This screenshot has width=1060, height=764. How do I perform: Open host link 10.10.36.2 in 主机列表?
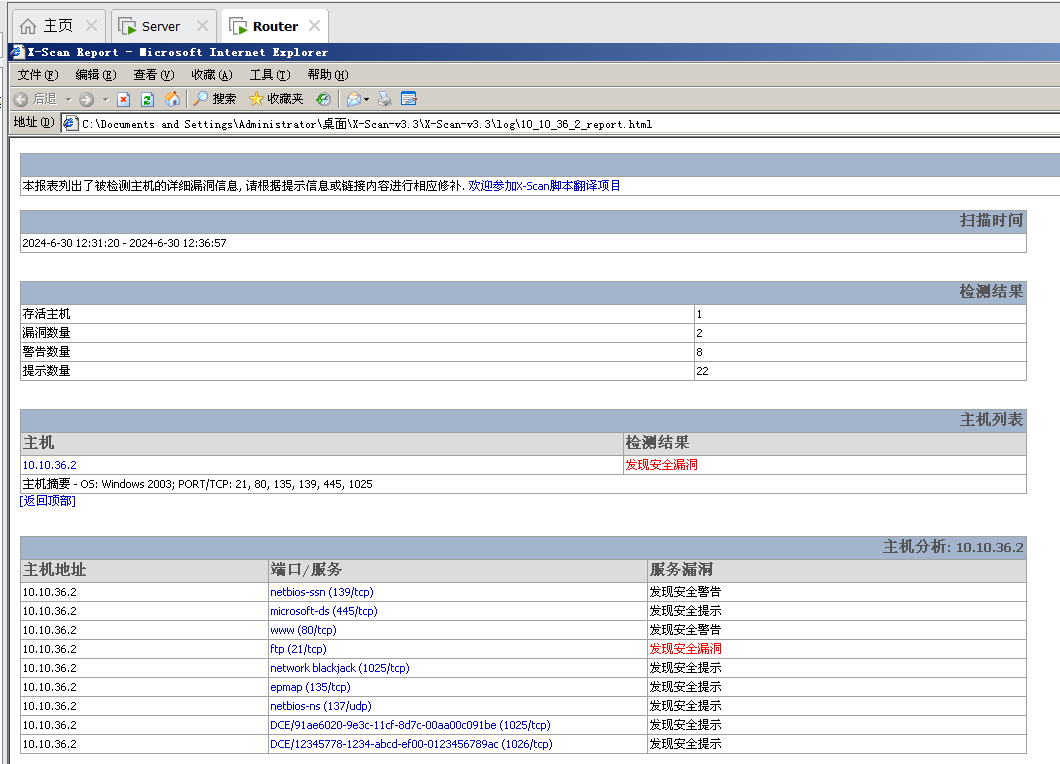[x=49, y=464]
